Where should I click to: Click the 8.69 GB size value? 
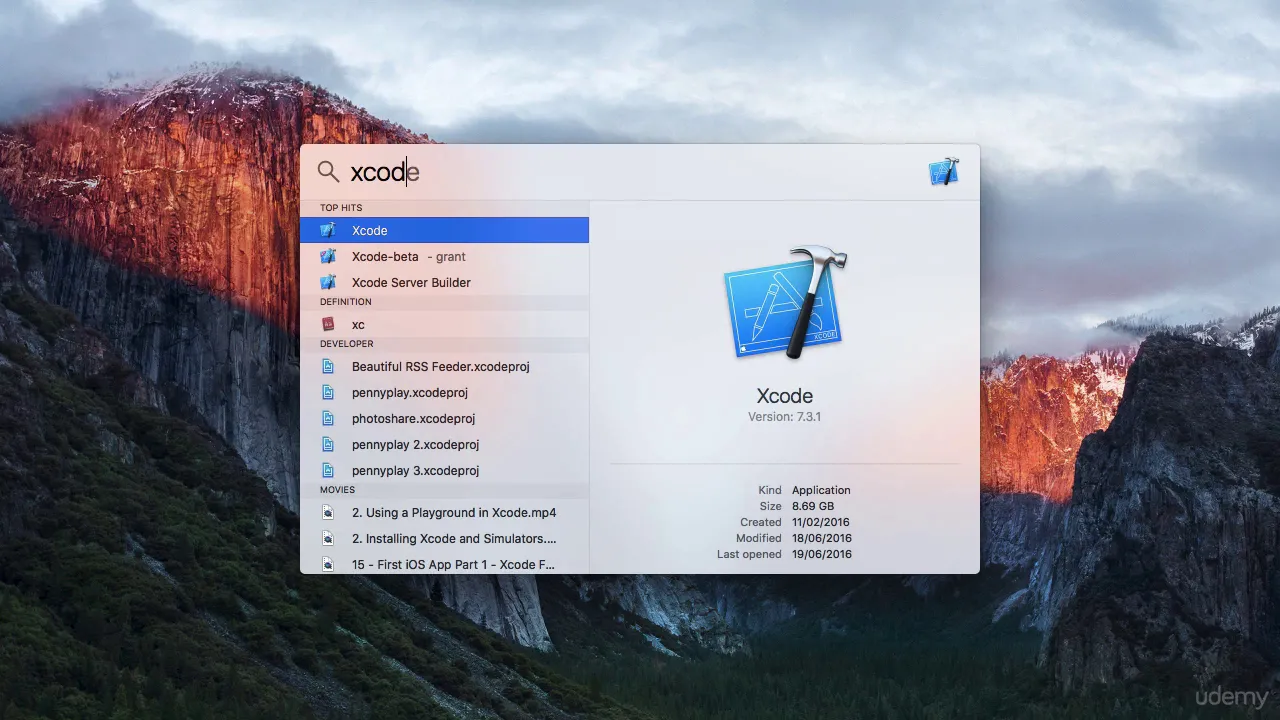pyautogui.click(x=813, y=506)
